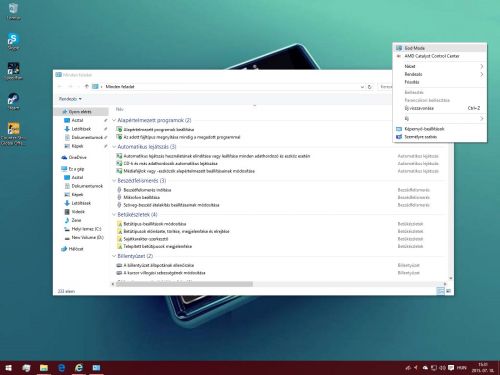Open Saját karakter-szerkesztő item
The width and height of the screenshot is (500, 375).
(x=146, y=239)
